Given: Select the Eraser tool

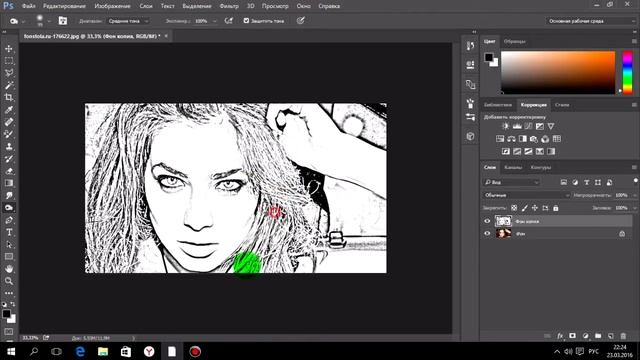Looking at the screenshot, I should click(9, 171).
